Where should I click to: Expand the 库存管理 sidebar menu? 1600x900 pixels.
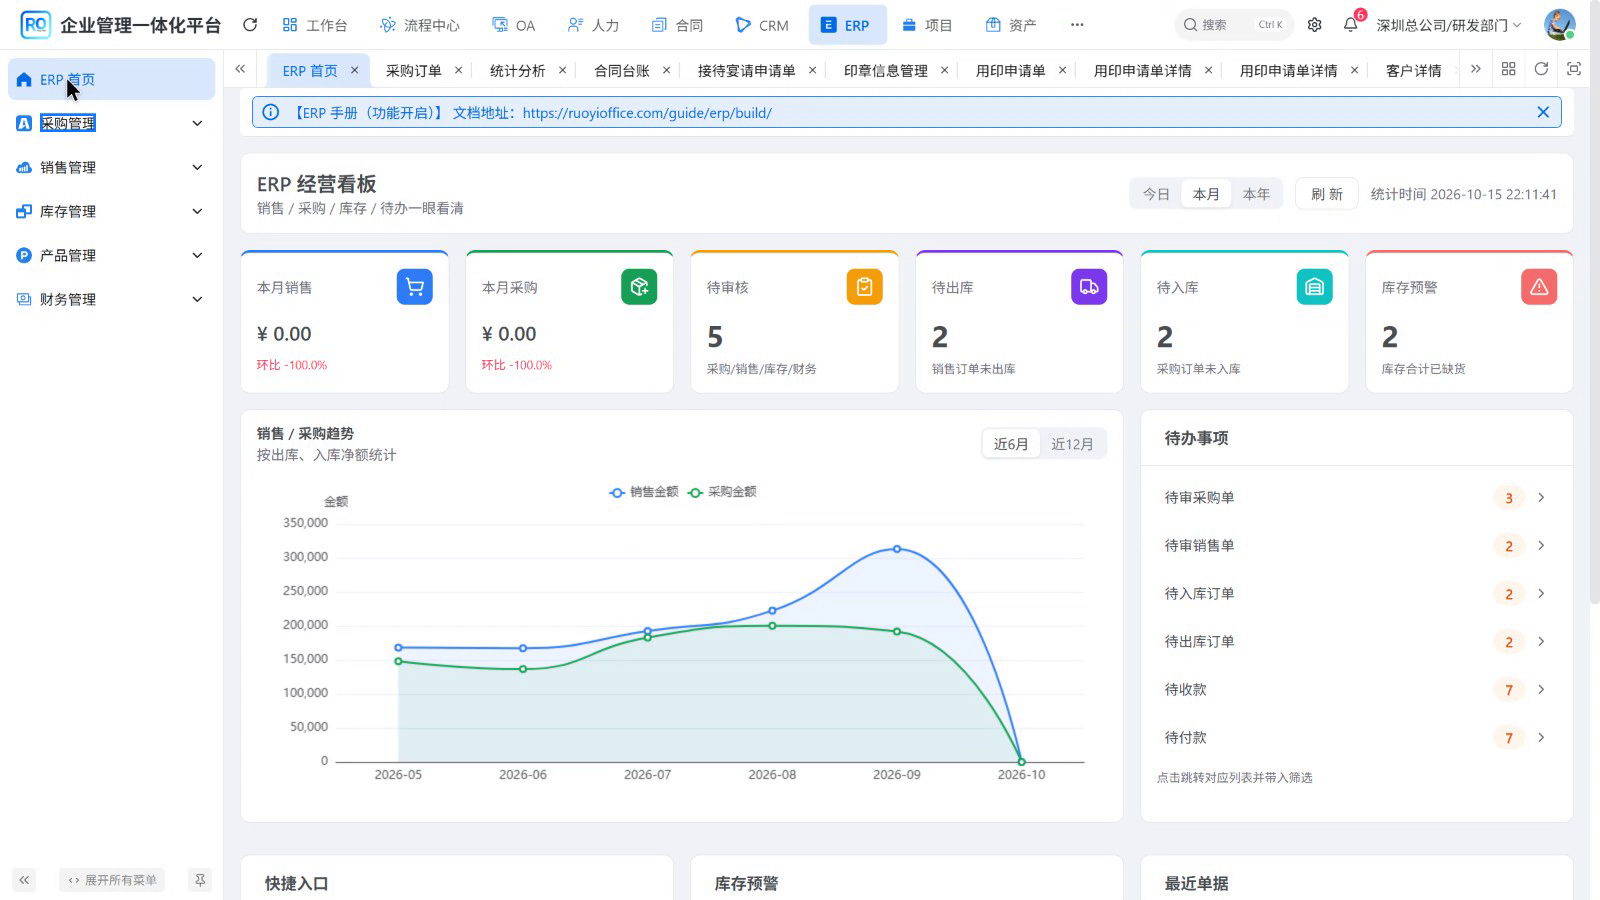[x=111, y=211]
